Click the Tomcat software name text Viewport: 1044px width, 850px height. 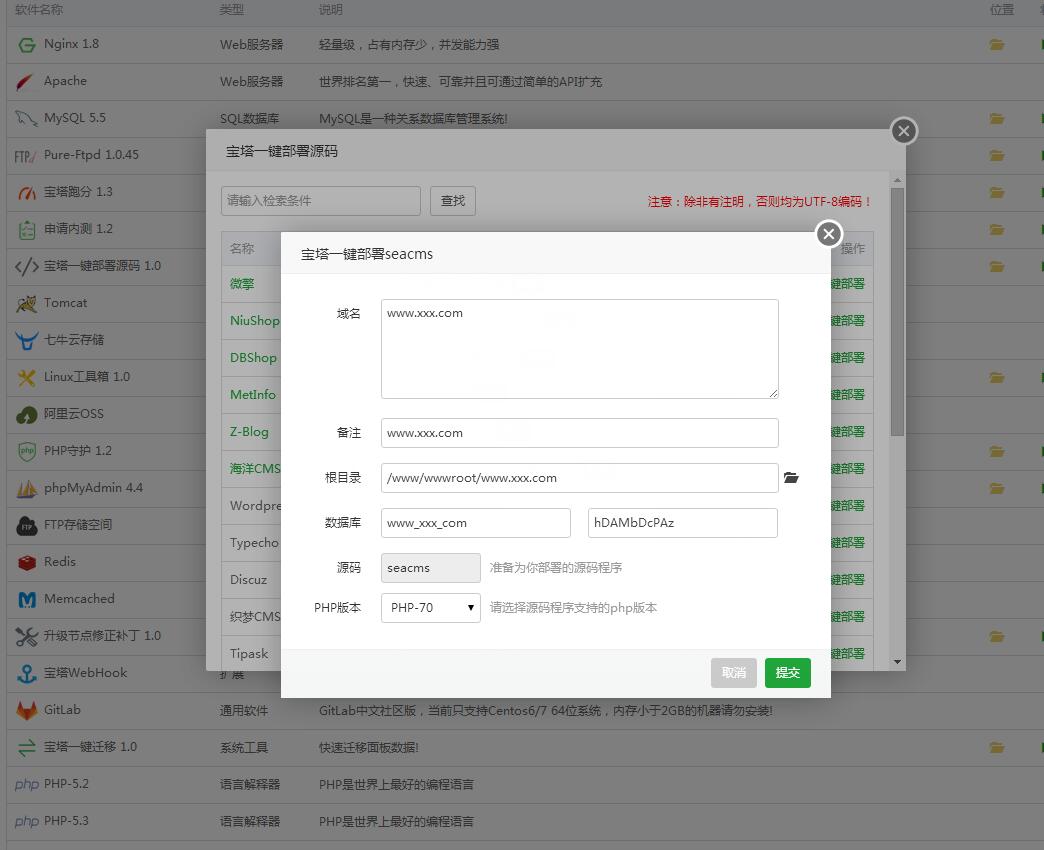(65, 303)
